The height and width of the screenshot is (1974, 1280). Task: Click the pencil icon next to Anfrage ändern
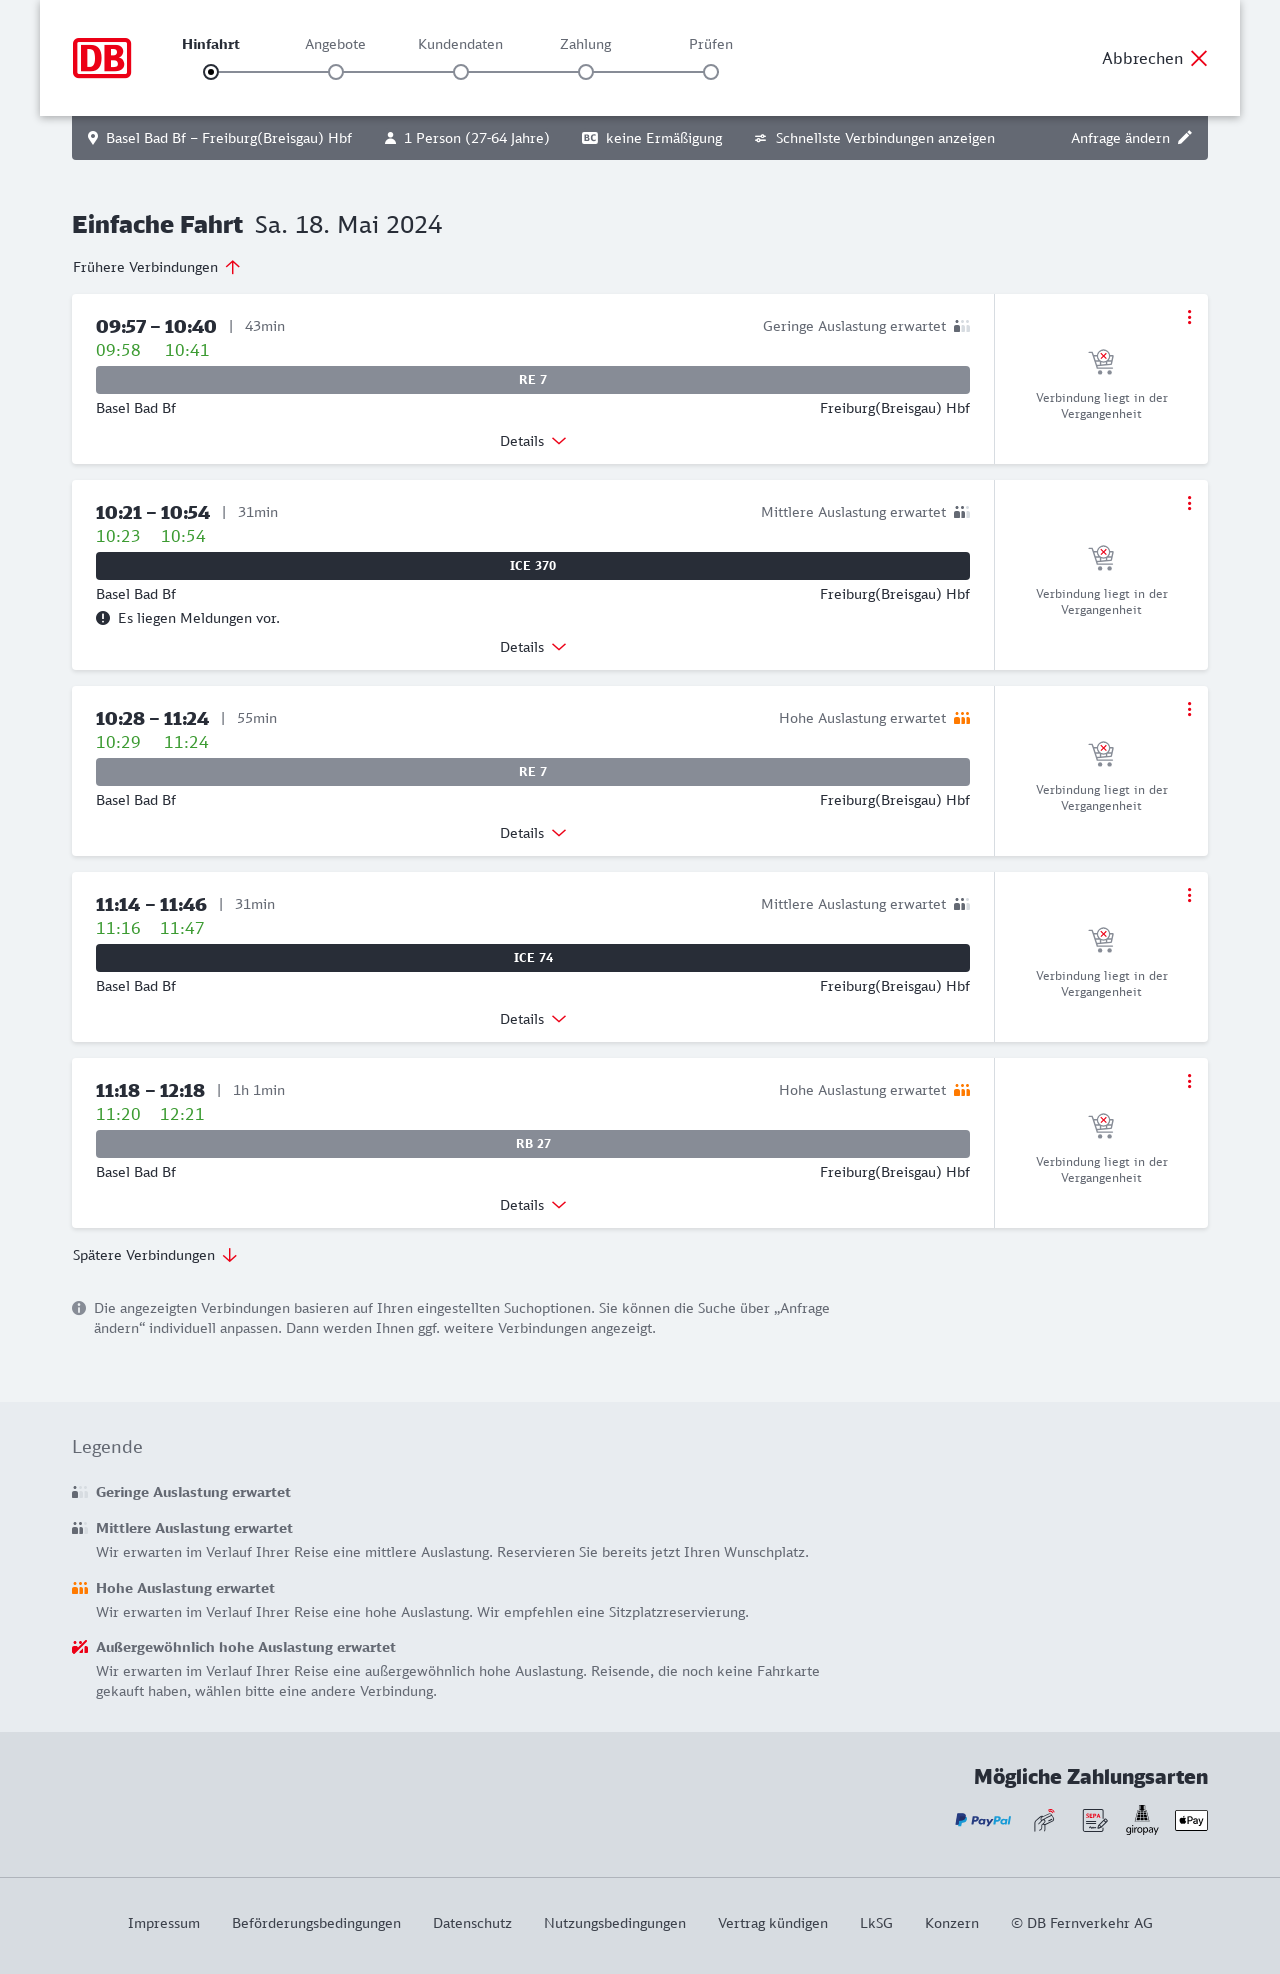click(1185, 138)
